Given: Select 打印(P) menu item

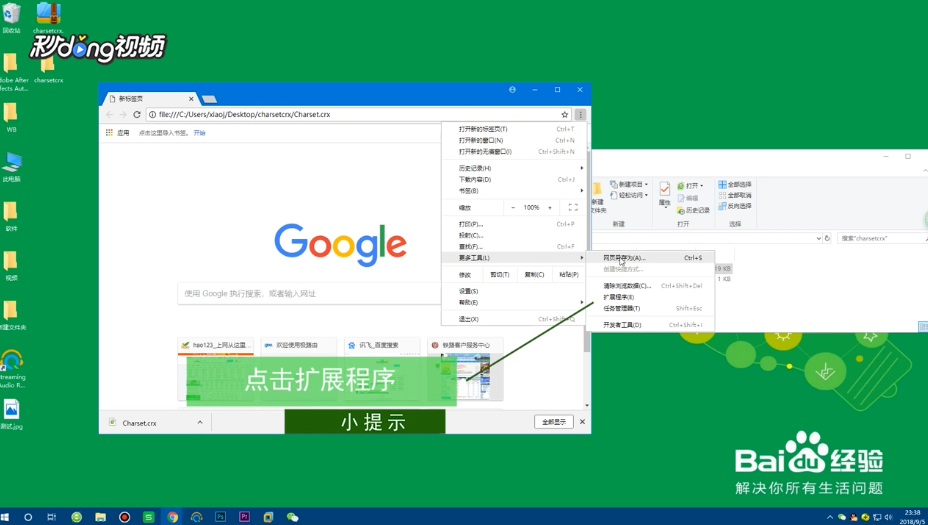Looking at the screenshot, I should click(514, 224).
